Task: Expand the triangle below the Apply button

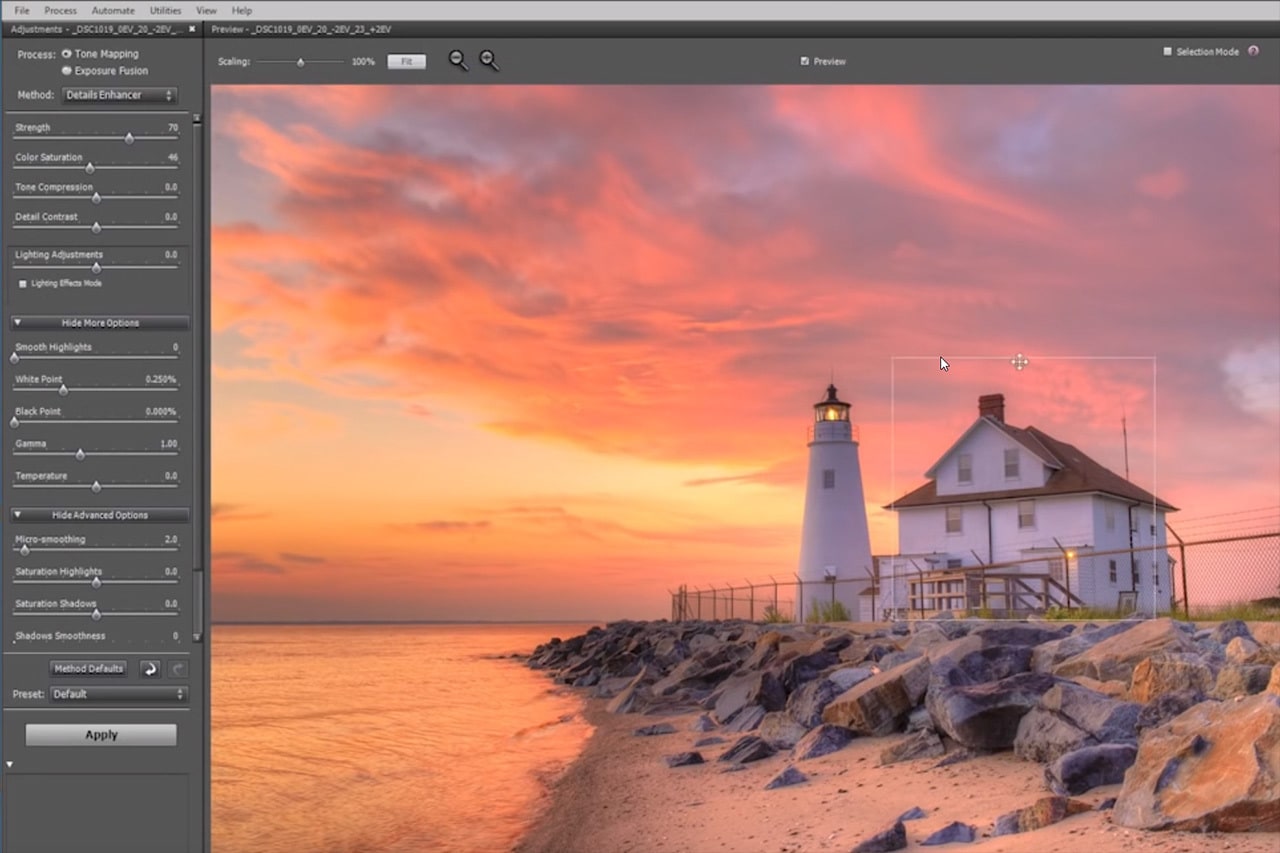Action: (x=10, y=765)
